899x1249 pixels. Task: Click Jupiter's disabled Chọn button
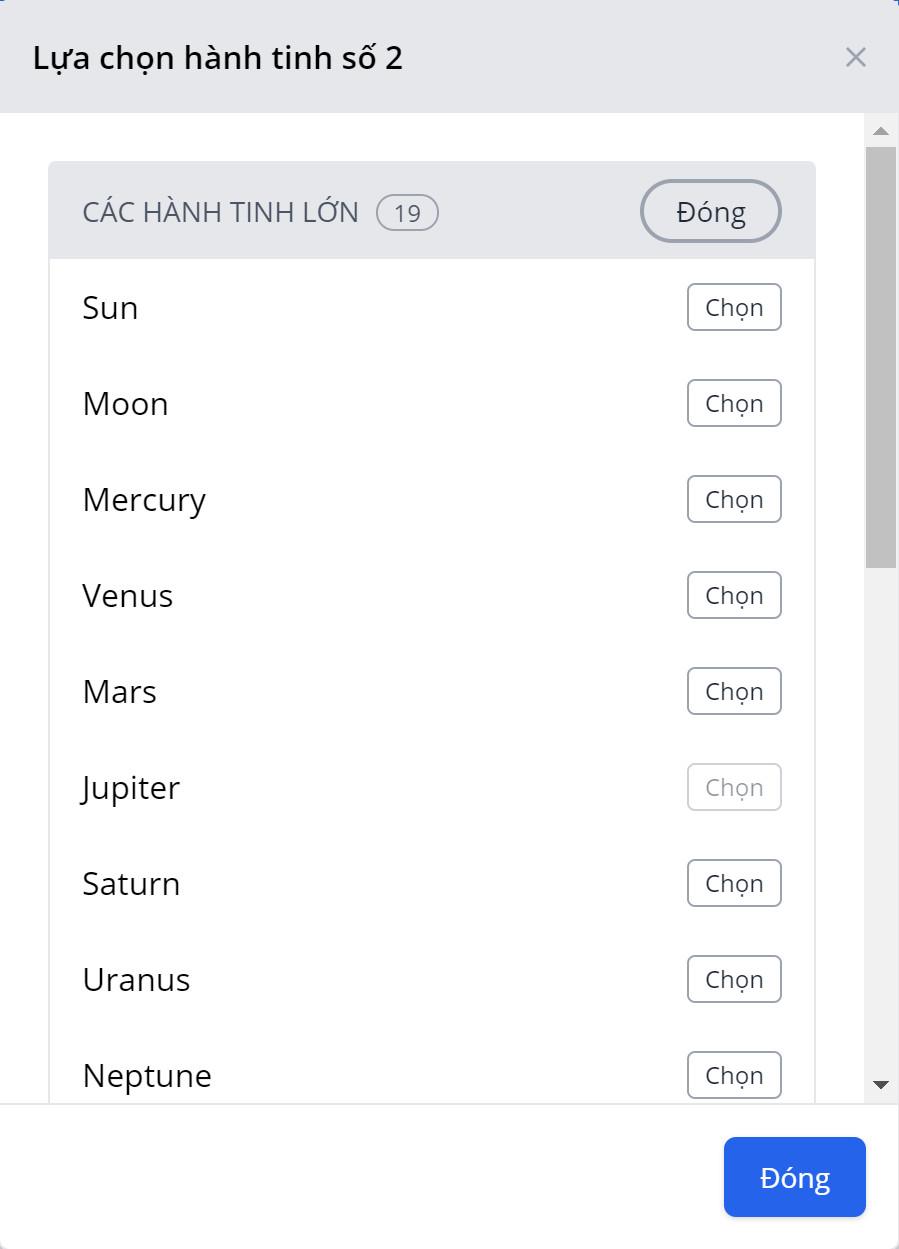pyautogui.click(x=734, y=787)
